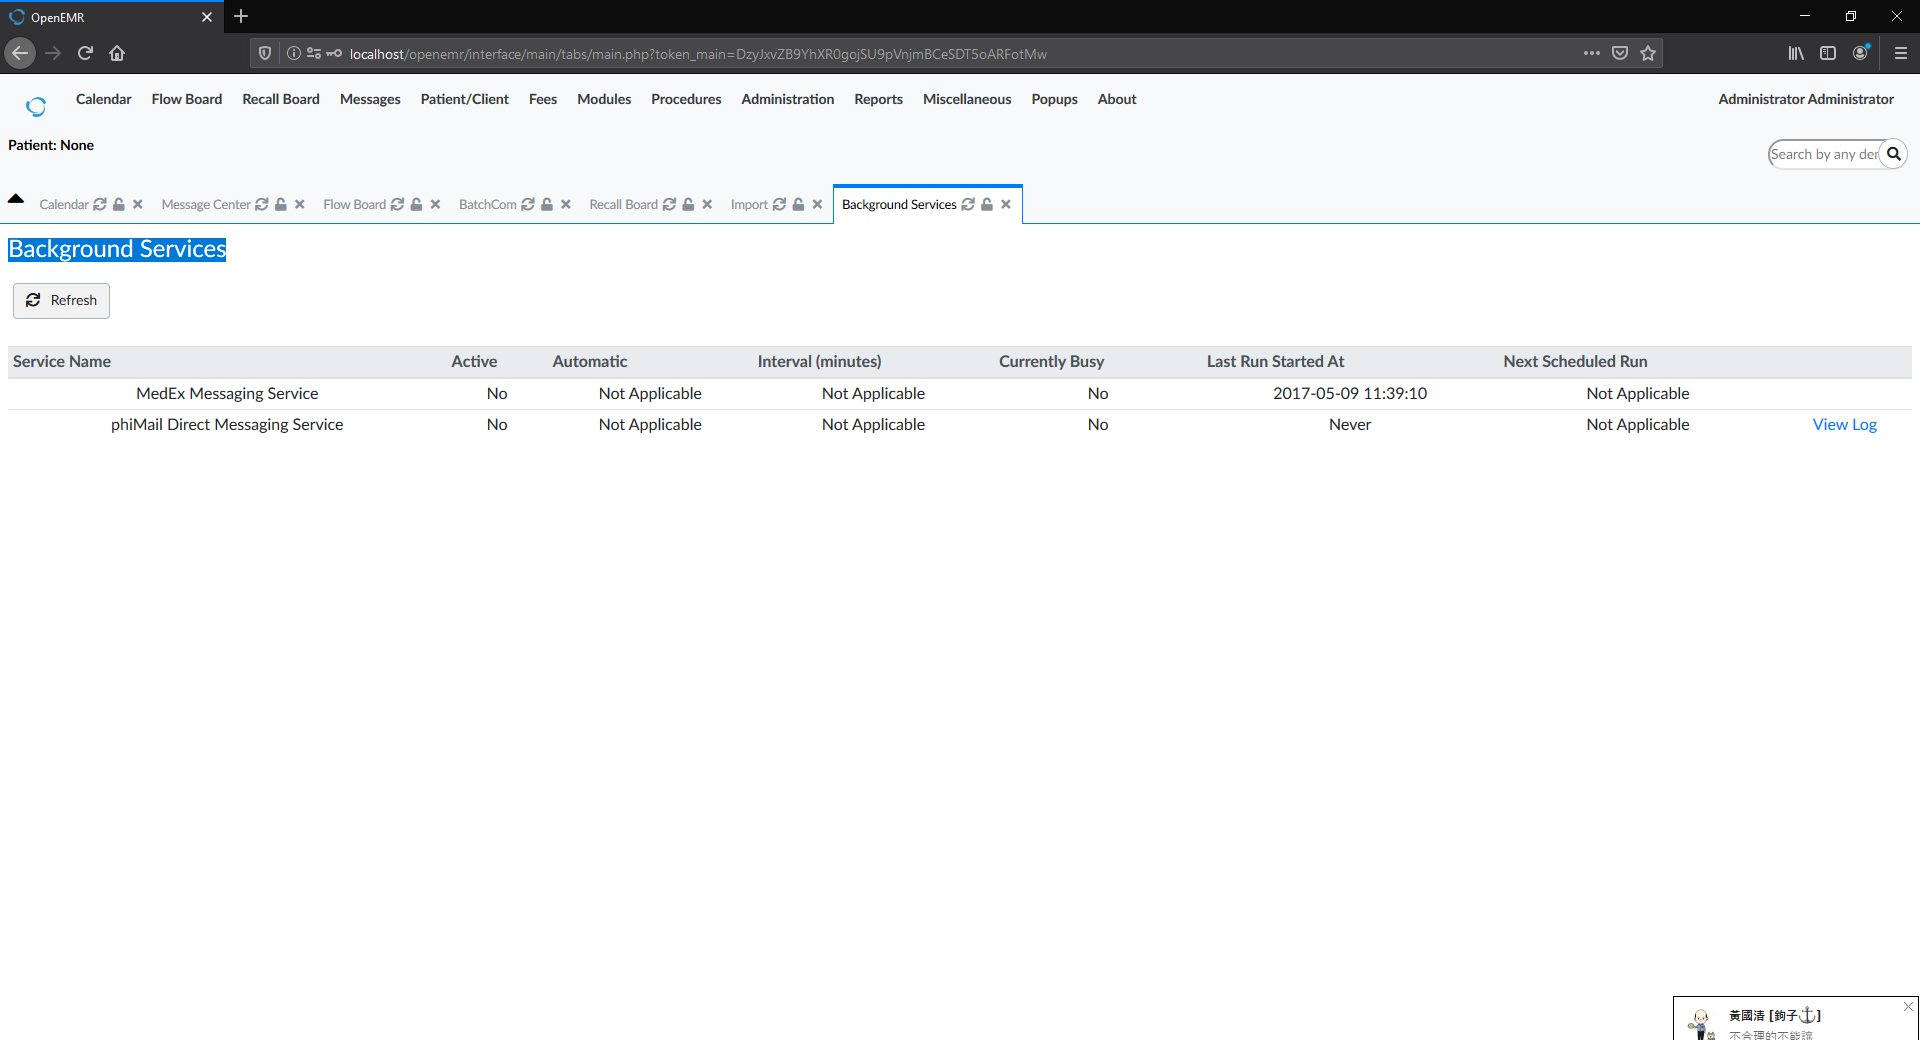
Task: Open the Popups dropdown menu
Action: (1054, 99)
